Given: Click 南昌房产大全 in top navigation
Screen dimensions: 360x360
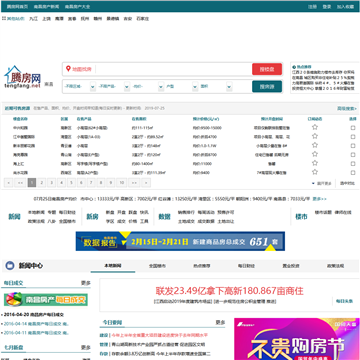Looking at the screenshot, I should [77, 7].
